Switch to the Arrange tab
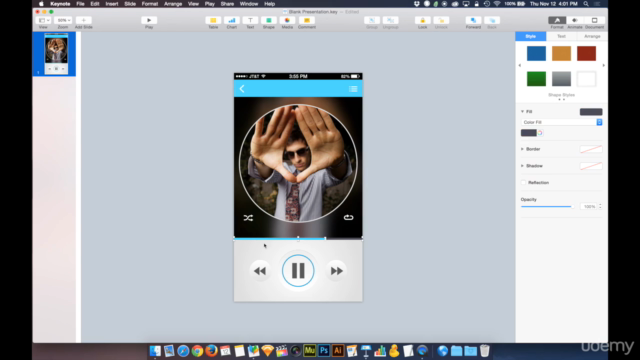 tap(592, 36)
